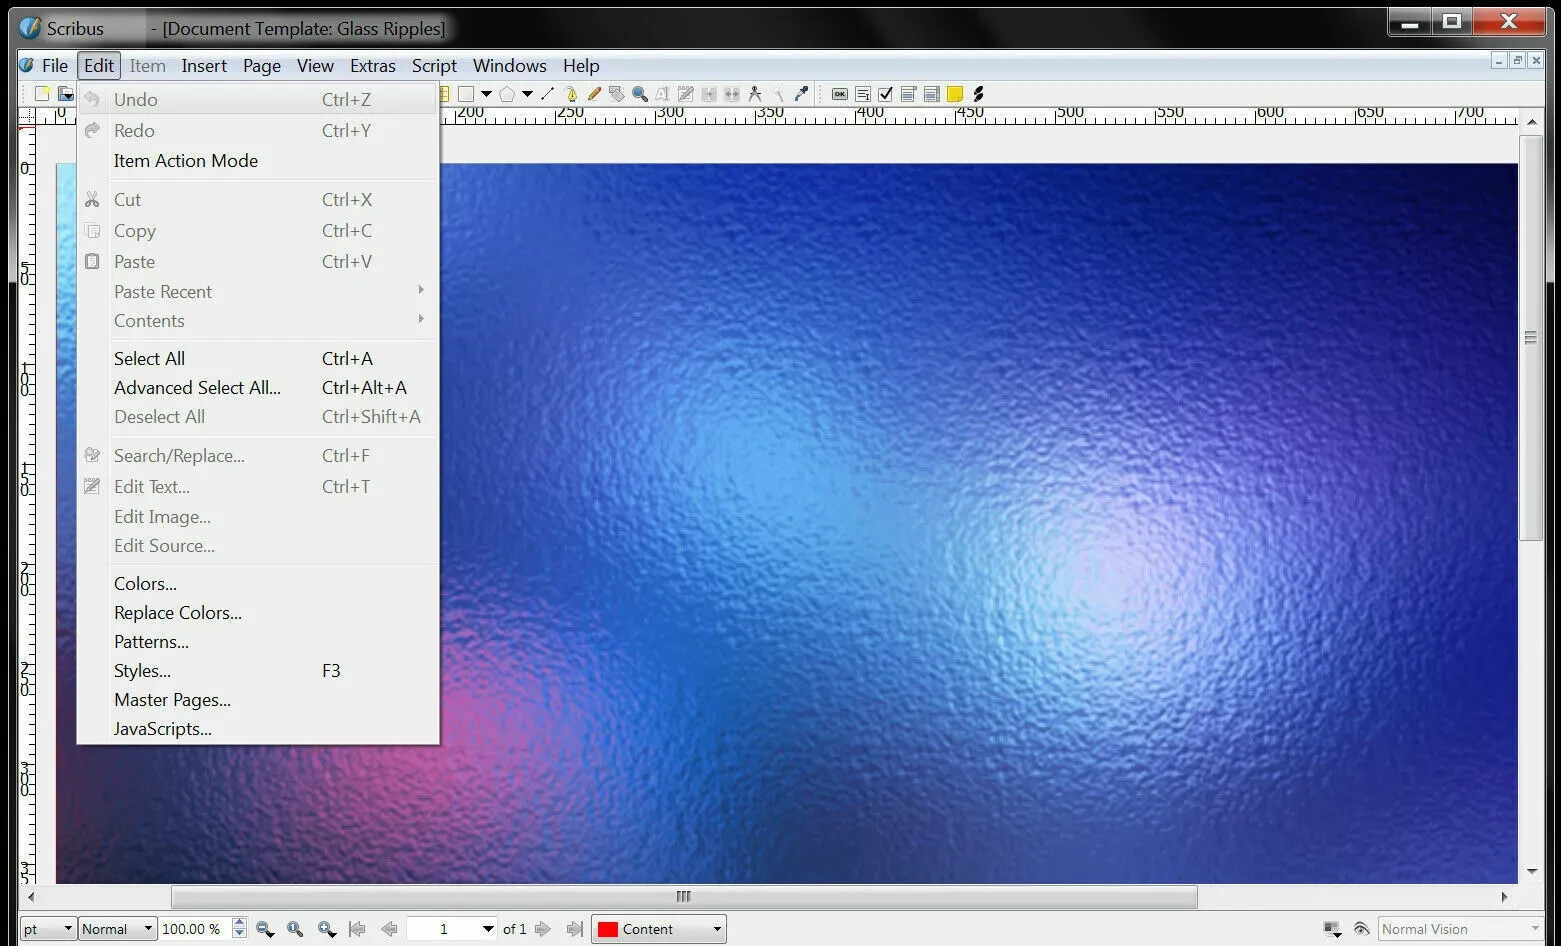This screenshot has height=946, width=1561.
Task: Select the Eye Dropper tool
Action: tap(801, 94)
